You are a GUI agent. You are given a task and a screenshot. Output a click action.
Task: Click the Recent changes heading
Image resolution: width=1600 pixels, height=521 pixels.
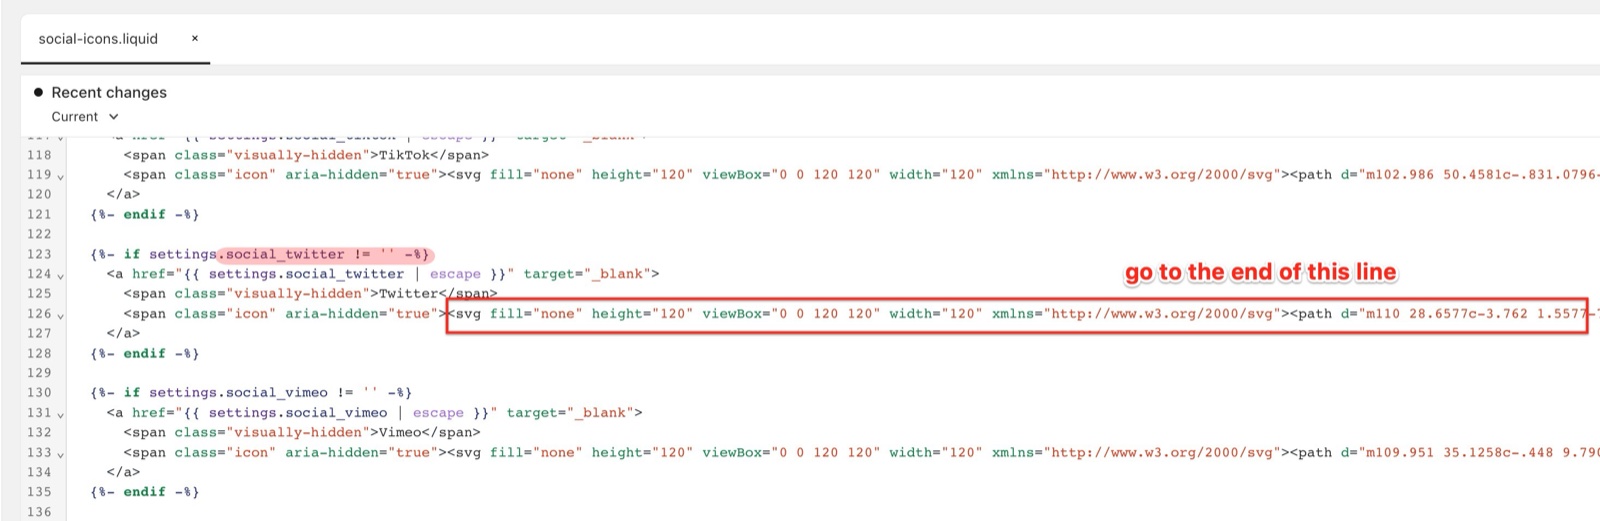(x=109, y=92)
